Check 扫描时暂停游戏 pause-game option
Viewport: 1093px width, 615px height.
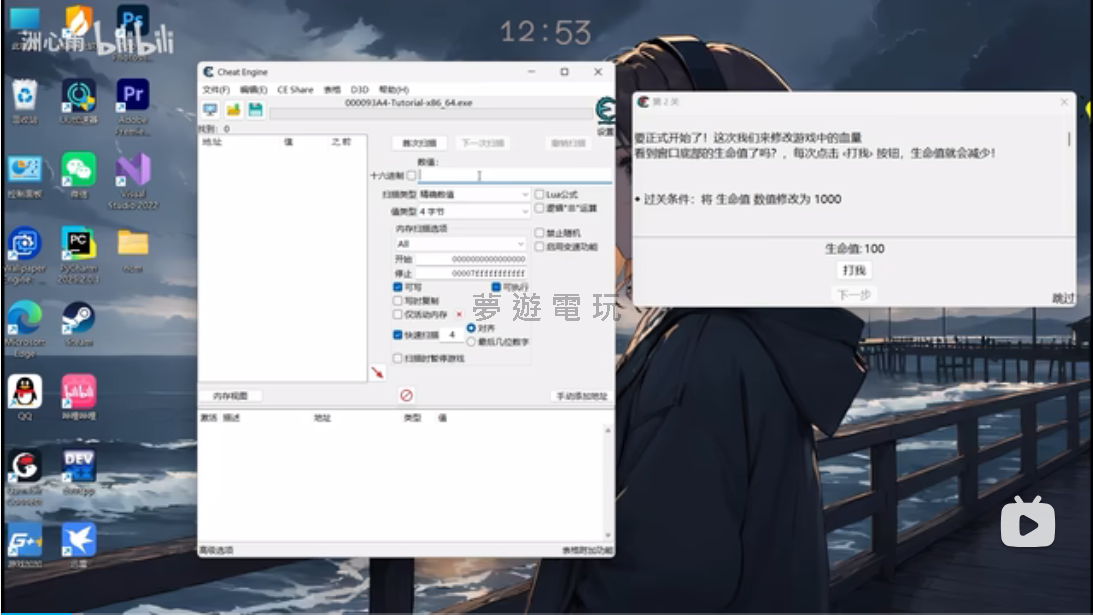(x=398, y=357)
